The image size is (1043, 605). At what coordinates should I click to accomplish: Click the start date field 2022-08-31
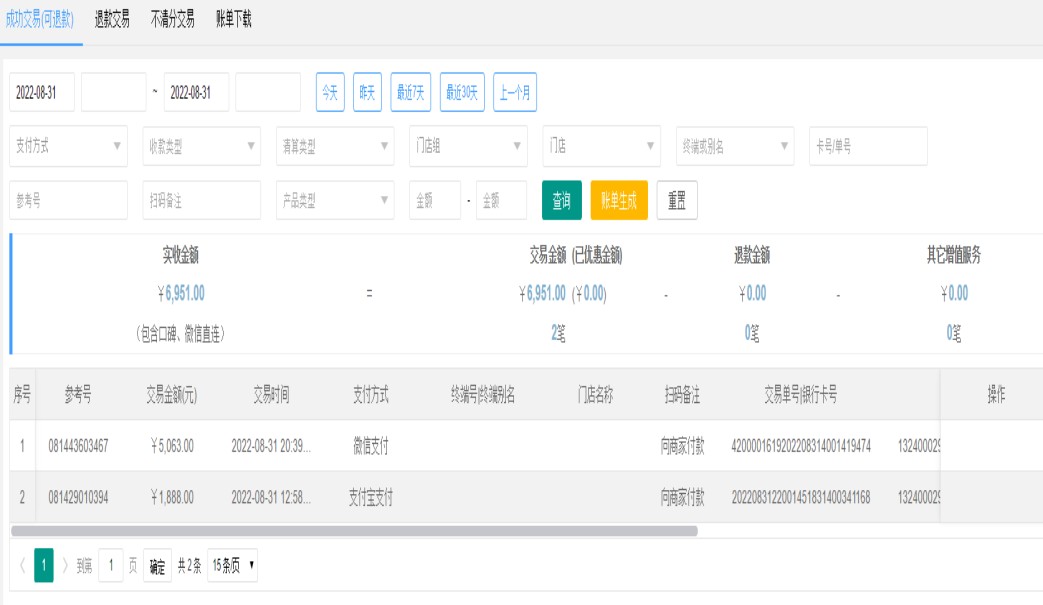pyautogui.click(x=43, y=92)
